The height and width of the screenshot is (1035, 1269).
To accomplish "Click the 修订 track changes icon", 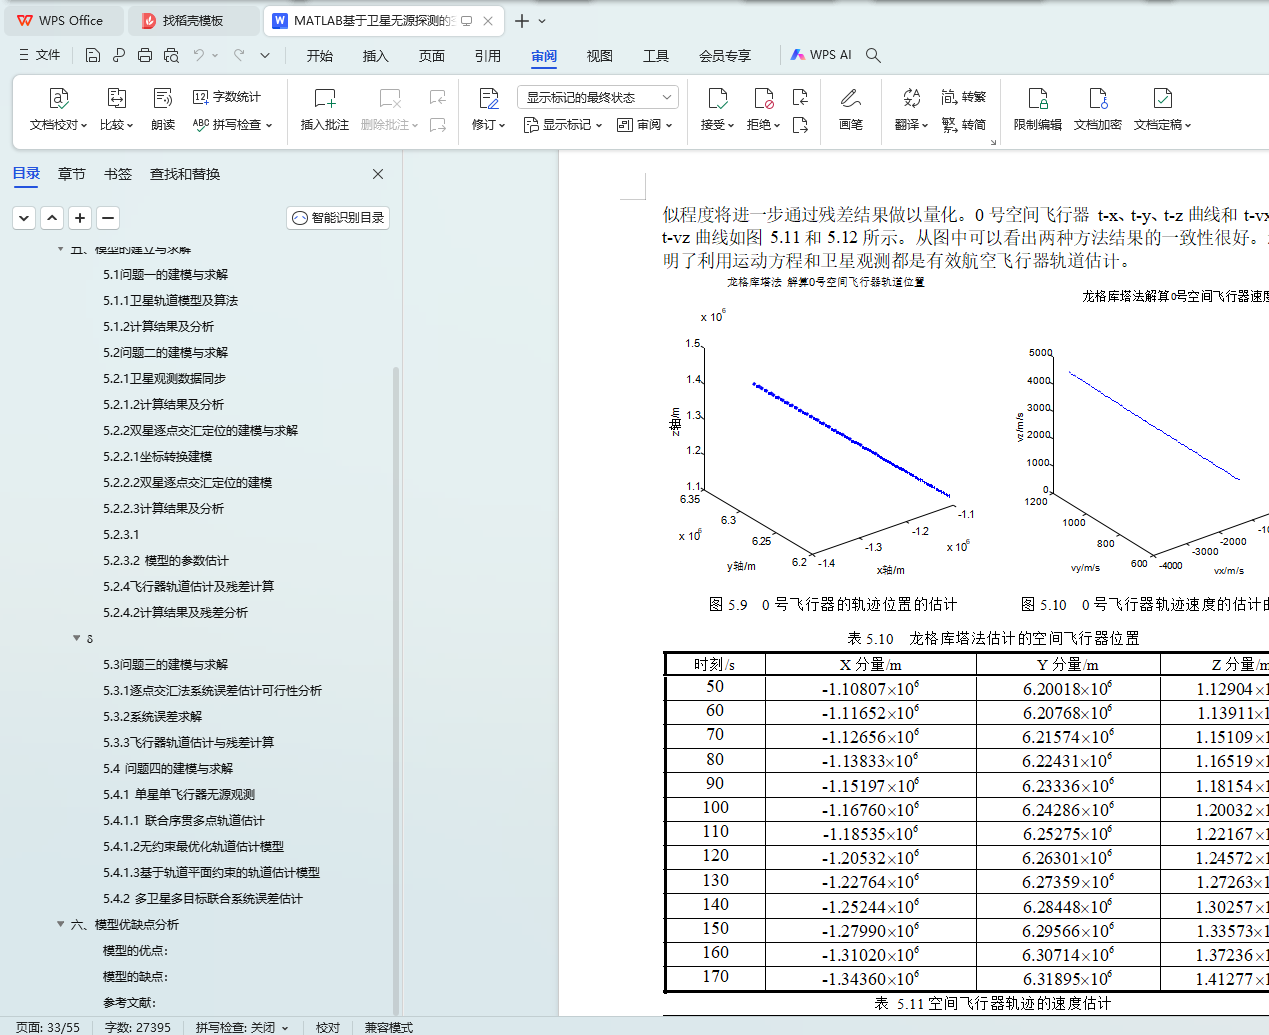I will coord(489,98).
